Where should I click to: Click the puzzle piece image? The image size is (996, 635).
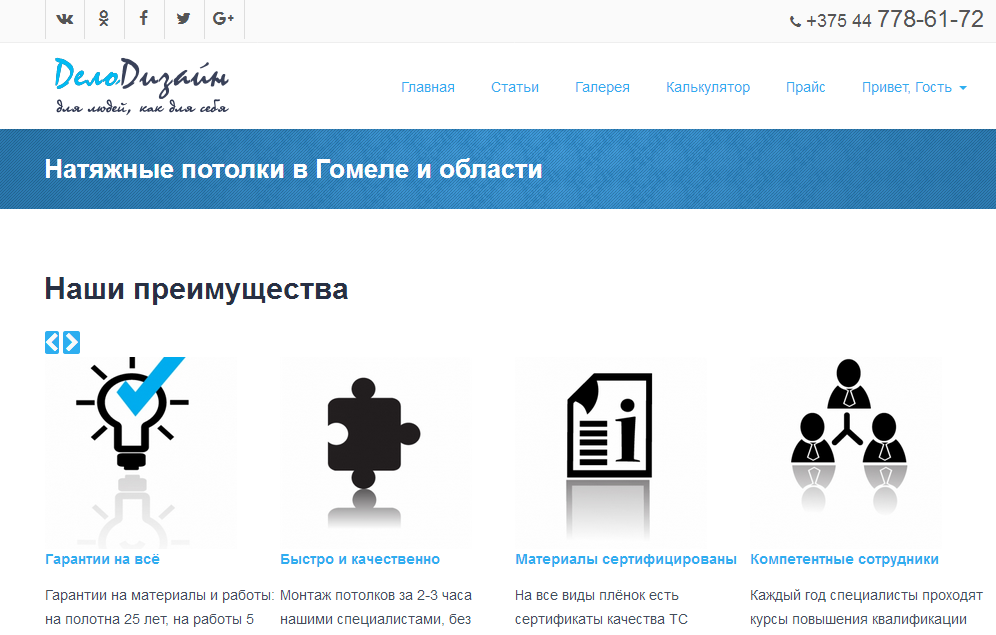pos(375,453)
